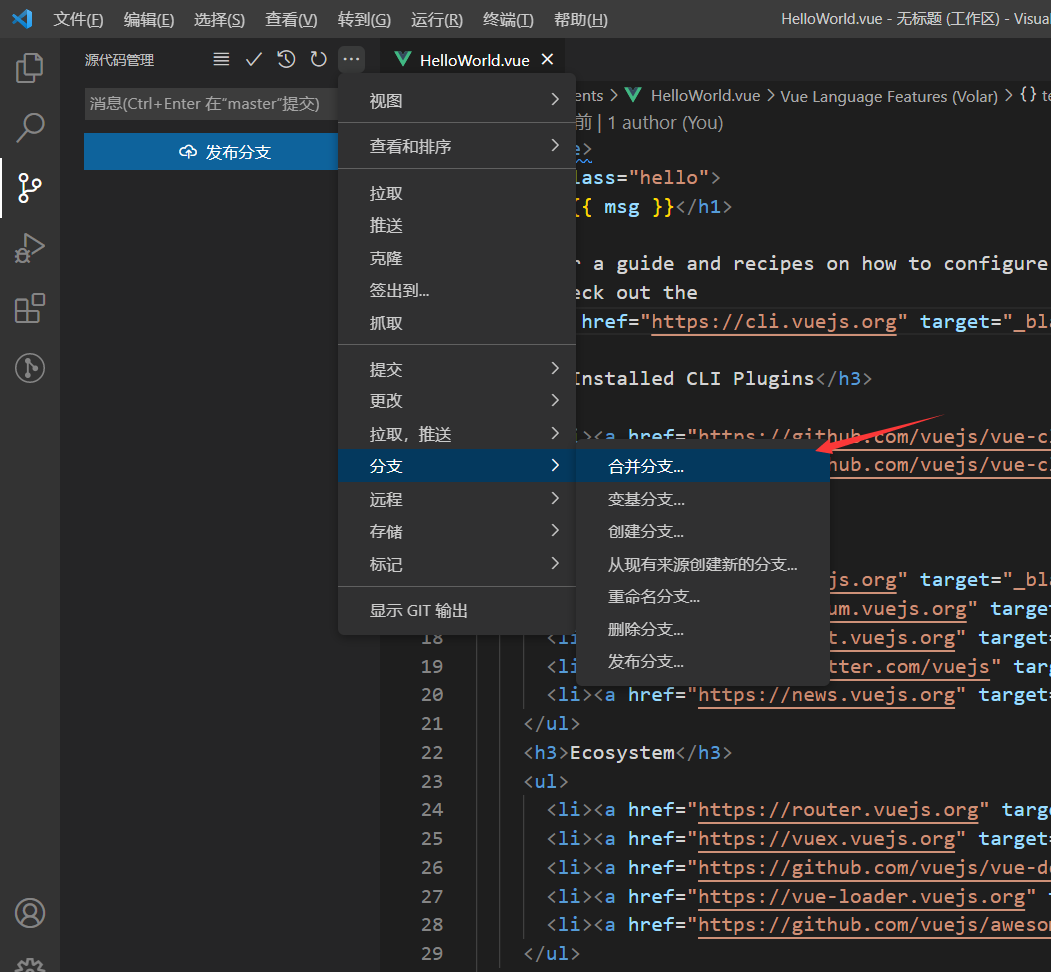Image resolution: width=1051 pixels, height=972 pixels.
Task: Choose 合并分支... in submenu
Action: [702, 466]
